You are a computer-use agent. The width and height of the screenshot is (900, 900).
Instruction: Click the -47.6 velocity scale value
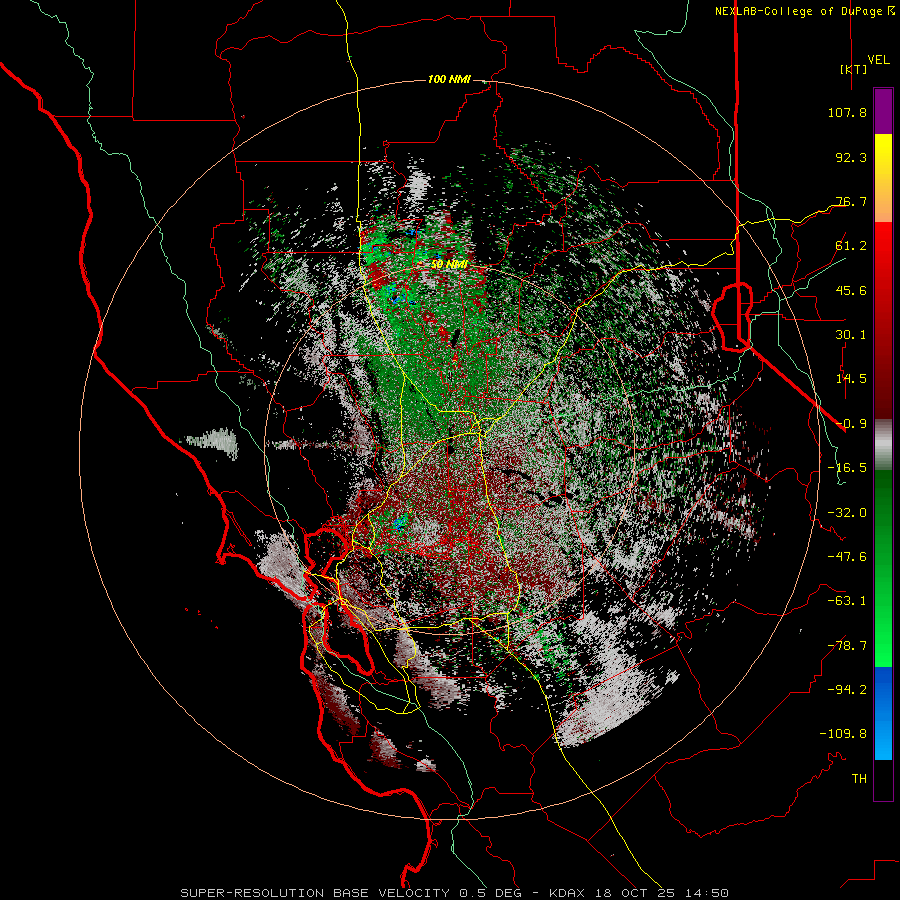(x=847, y=557)
